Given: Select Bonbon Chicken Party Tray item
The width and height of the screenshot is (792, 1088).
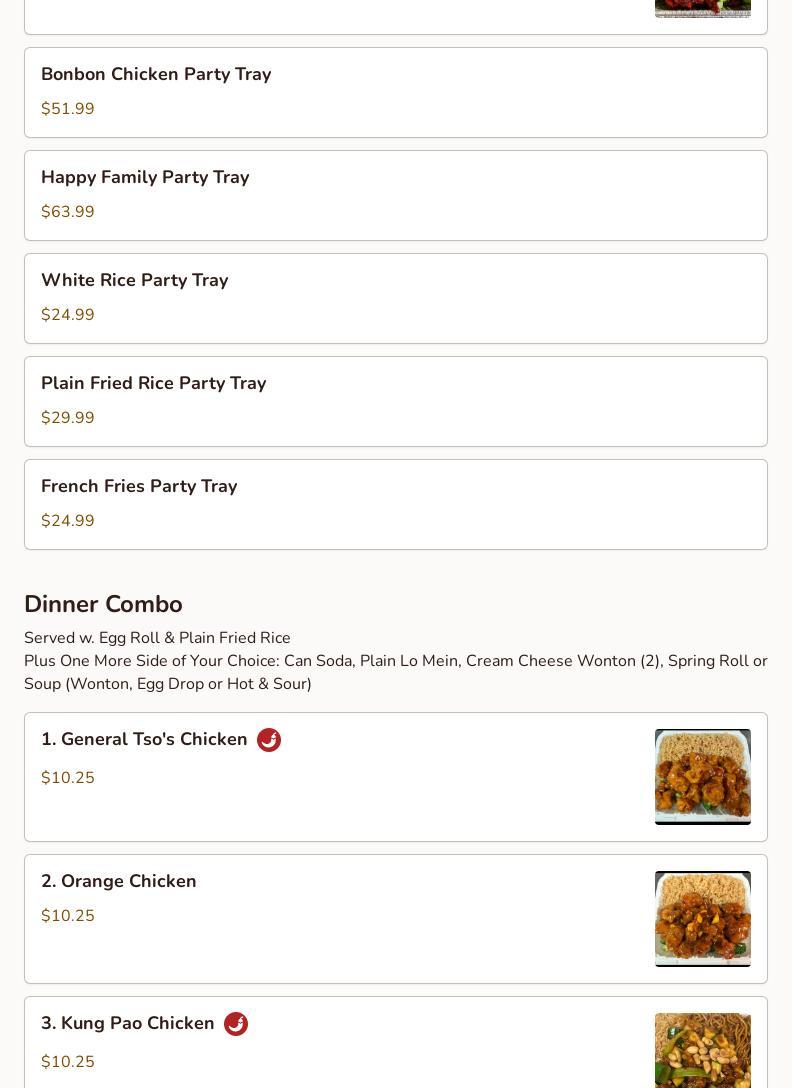Looking at the screenshot, I should 396,92.
